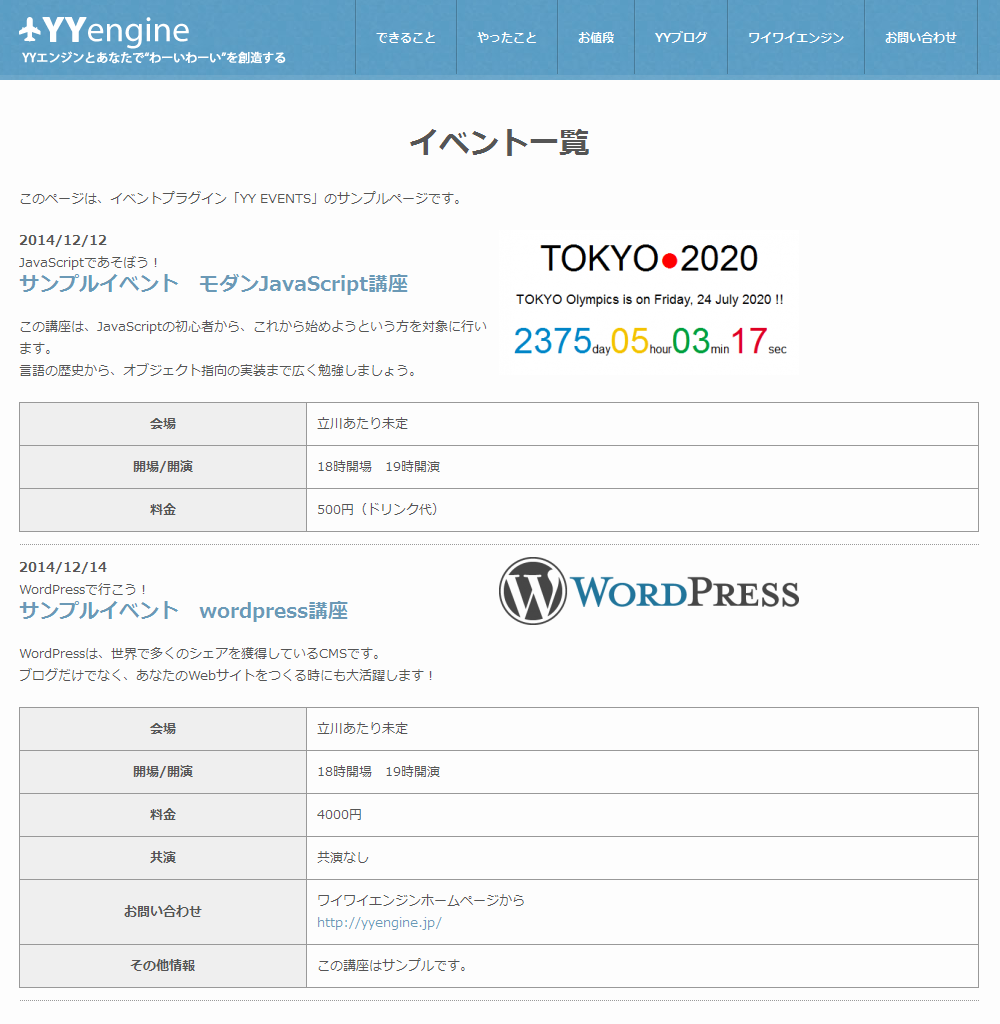Go to the お値段 pricing page
The width and height of the screenshot is (1000, 1024).
click(x=596, y=38)
